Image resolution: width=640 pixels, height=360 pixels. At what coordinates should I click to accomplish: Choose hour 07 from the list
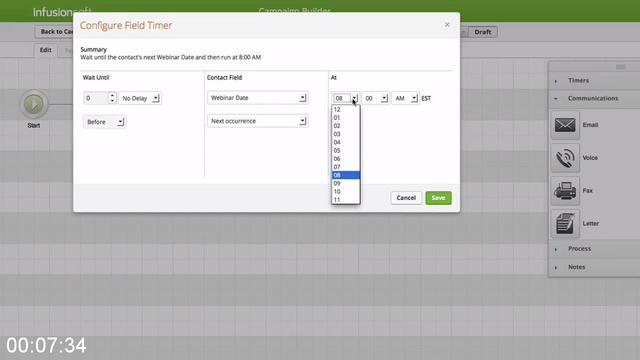coord(346,167)
